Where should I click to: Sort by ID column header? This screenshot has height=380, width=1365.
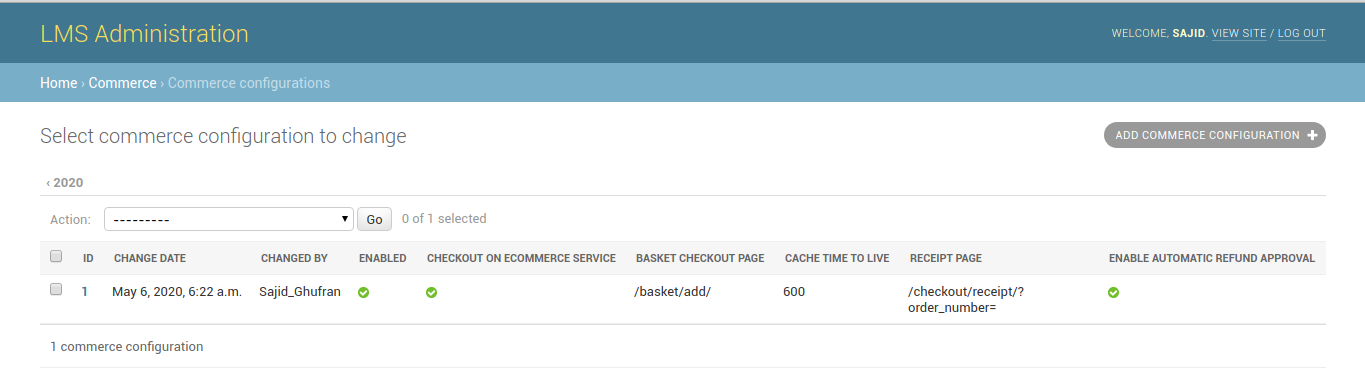pos(88,258)
